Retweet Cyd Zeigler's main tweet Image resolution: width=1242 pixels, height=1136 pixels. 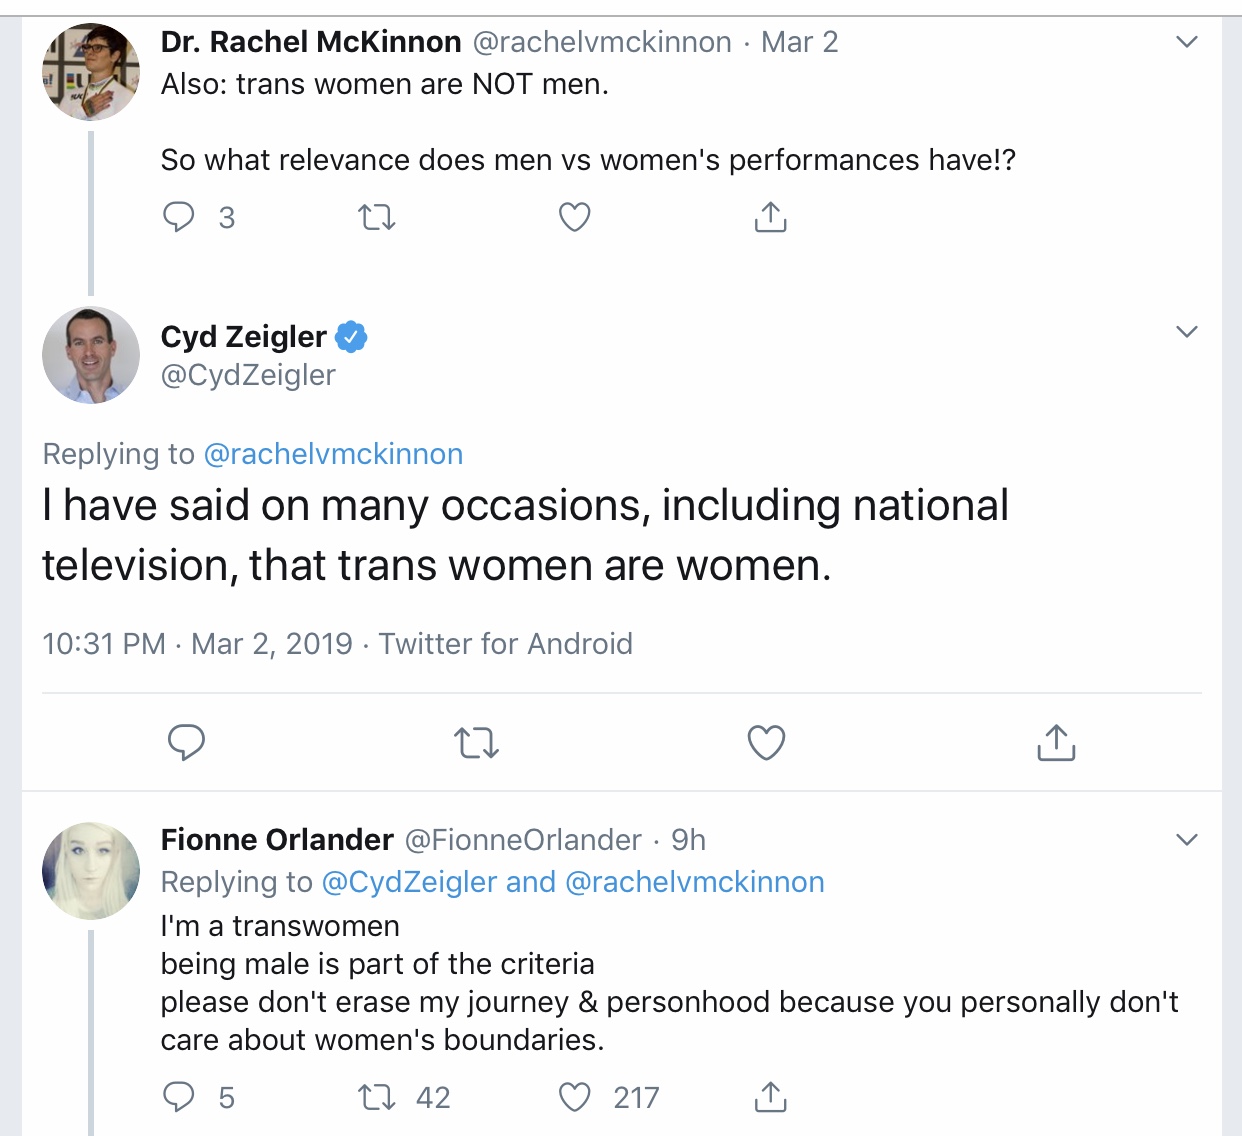476,743
